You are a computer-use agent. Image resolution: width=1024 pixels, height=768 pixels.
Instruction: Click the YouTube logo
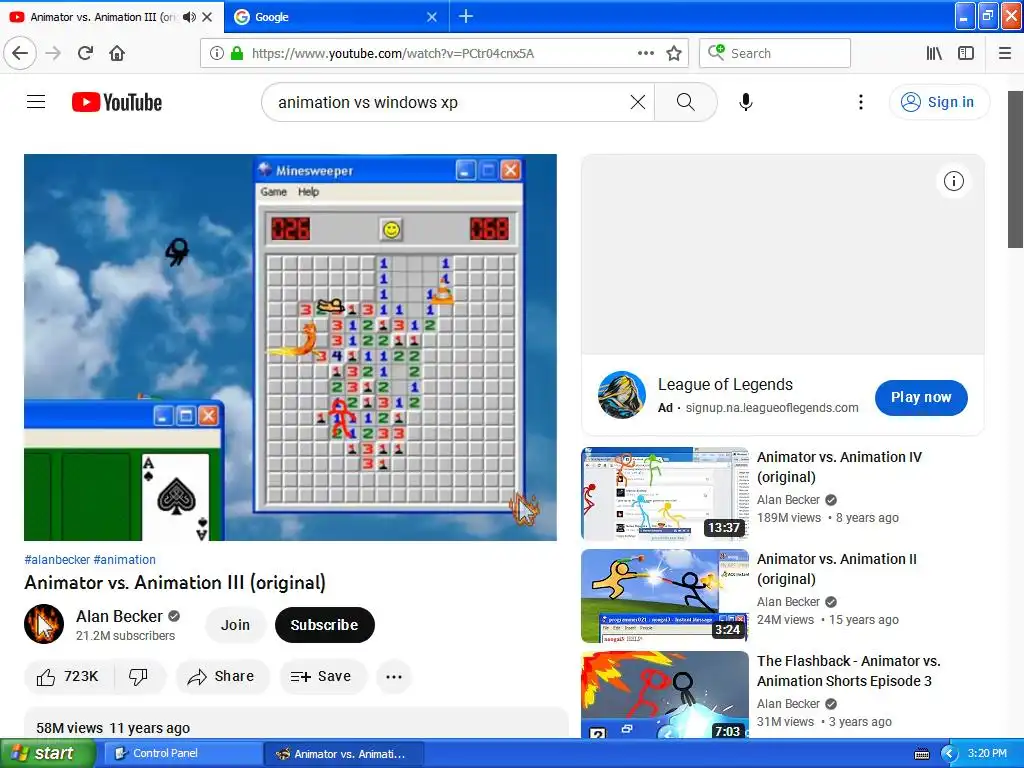(x=117, y=102)
